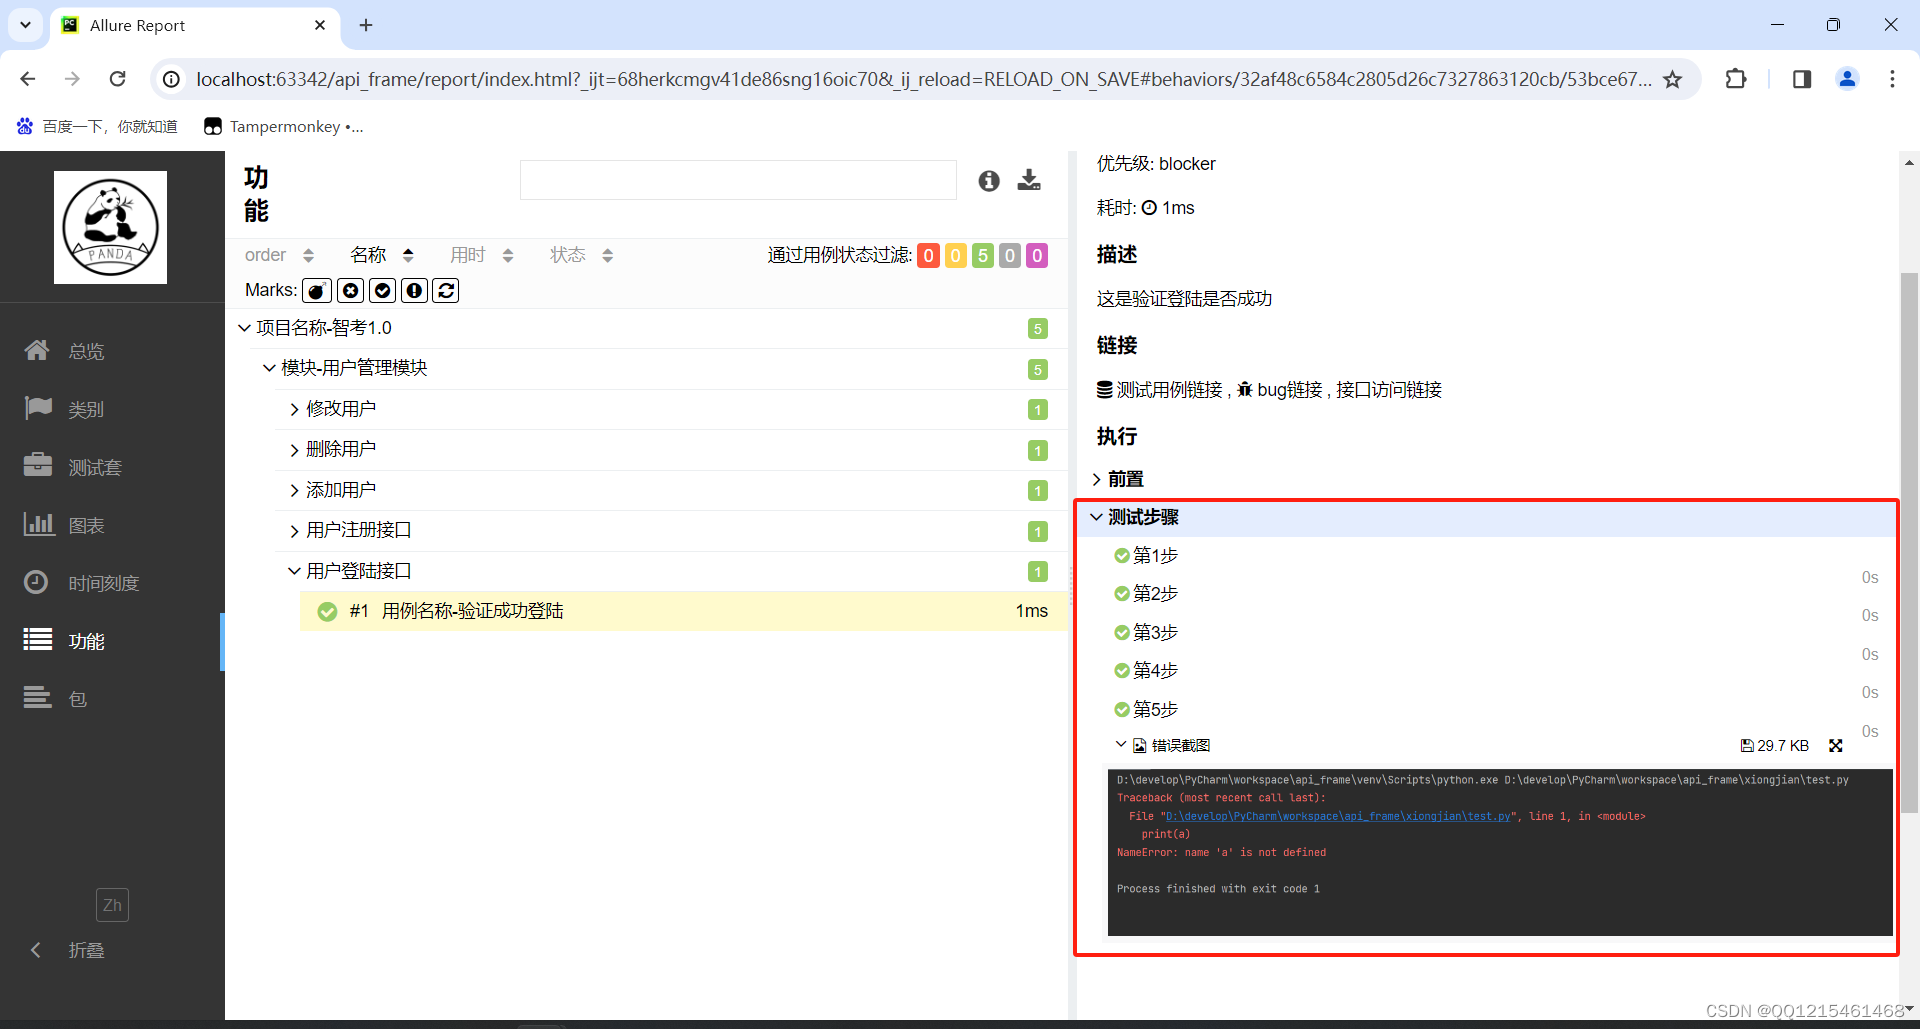Open the Tampermonkey bookmark

coord(283,126)
